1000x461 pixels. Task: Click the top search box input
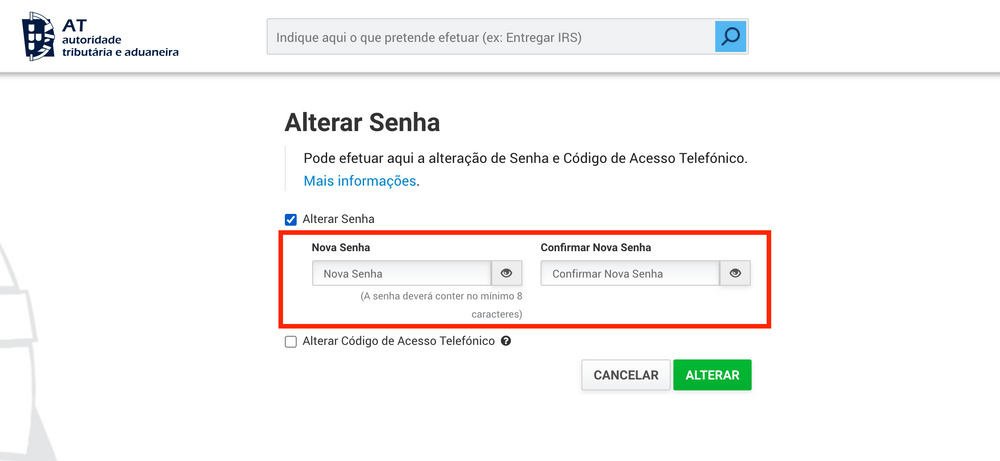coord(491,37)
